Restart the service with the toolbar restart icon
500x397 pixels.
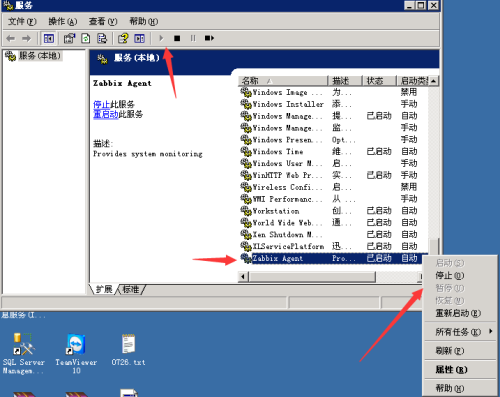coord(209,38)
